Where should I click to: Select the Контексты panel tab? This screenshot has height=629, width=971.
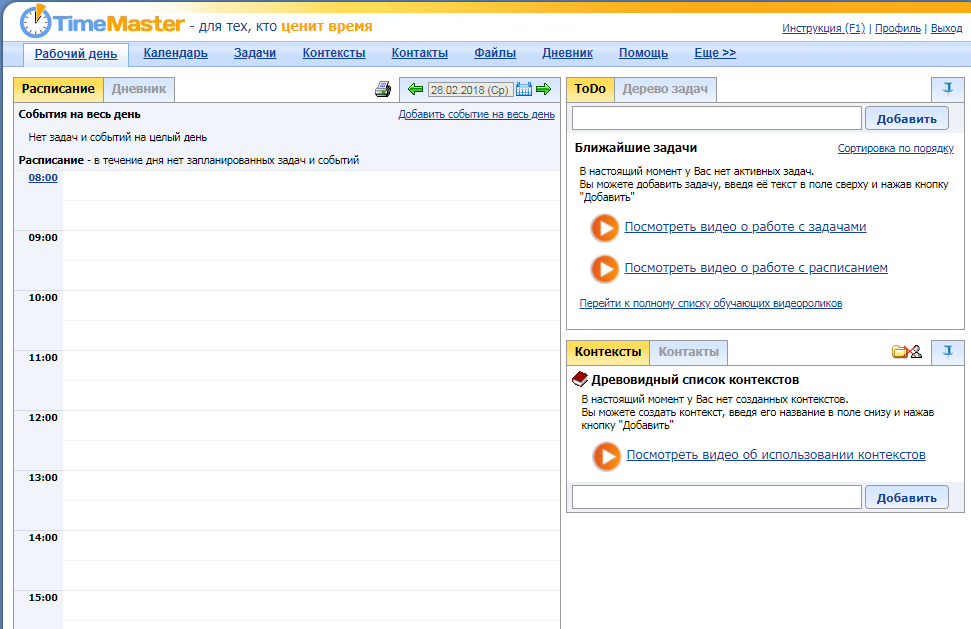click(x=608, y=352)
